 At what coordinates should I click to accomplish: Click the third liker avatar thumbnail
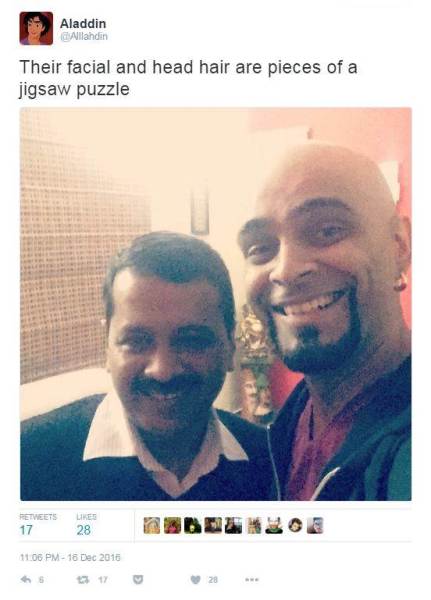click(x=193, y=525)
